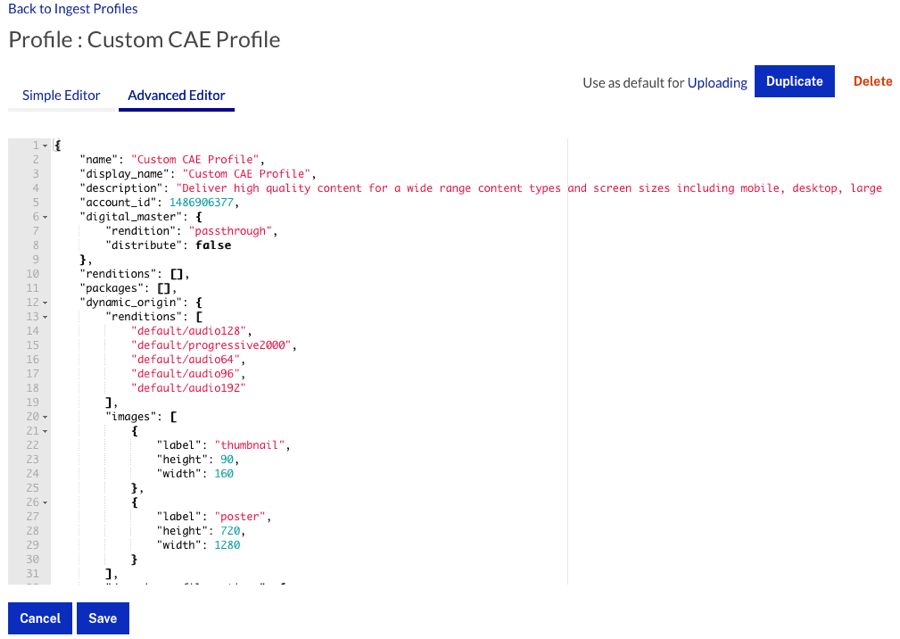Go back to Ingest Profiles
Screen dimensions: 900x639
click(73, 9)
